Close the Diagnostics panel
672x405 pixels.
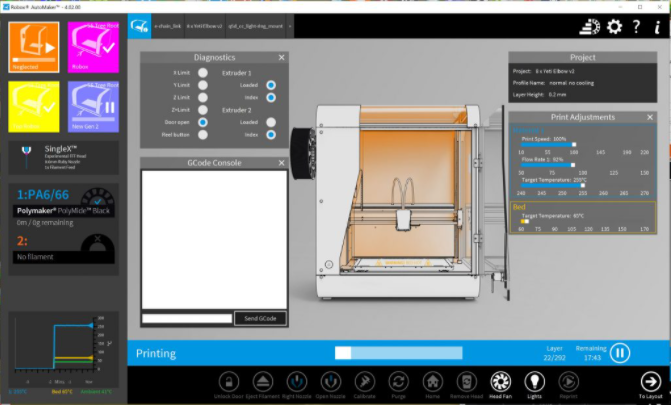[281, 57]
